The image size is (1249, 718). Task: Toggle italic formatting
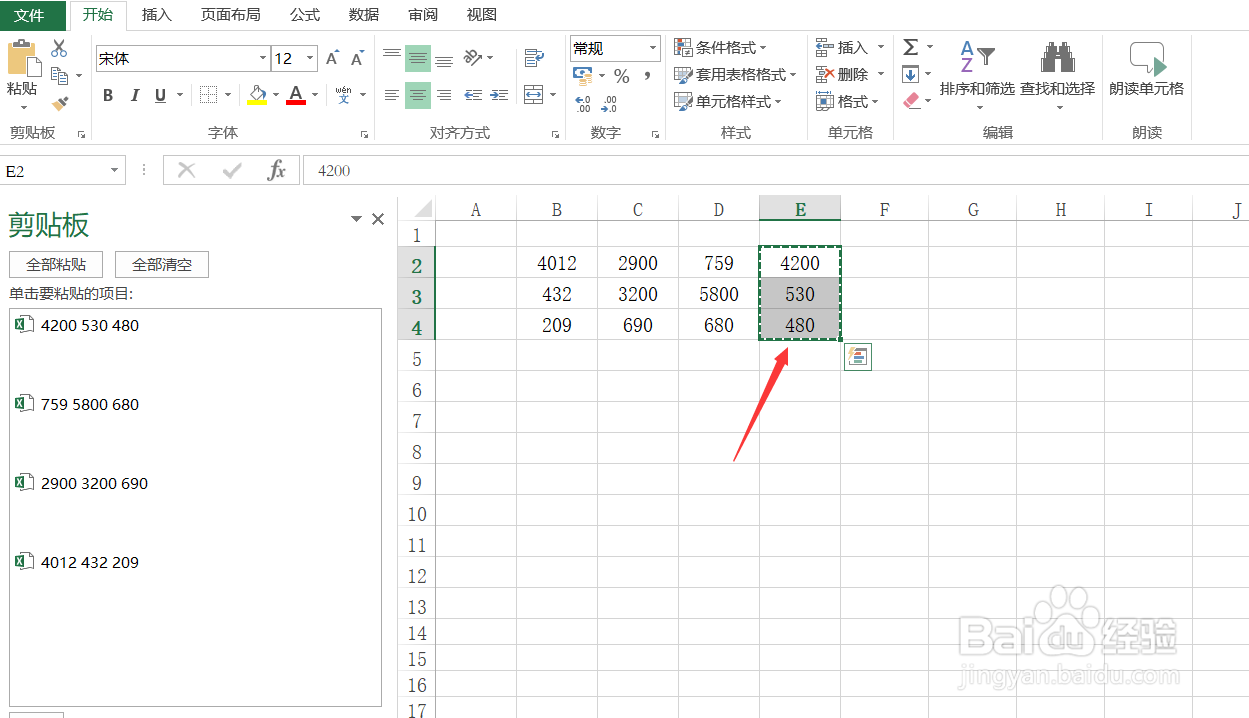134,95
